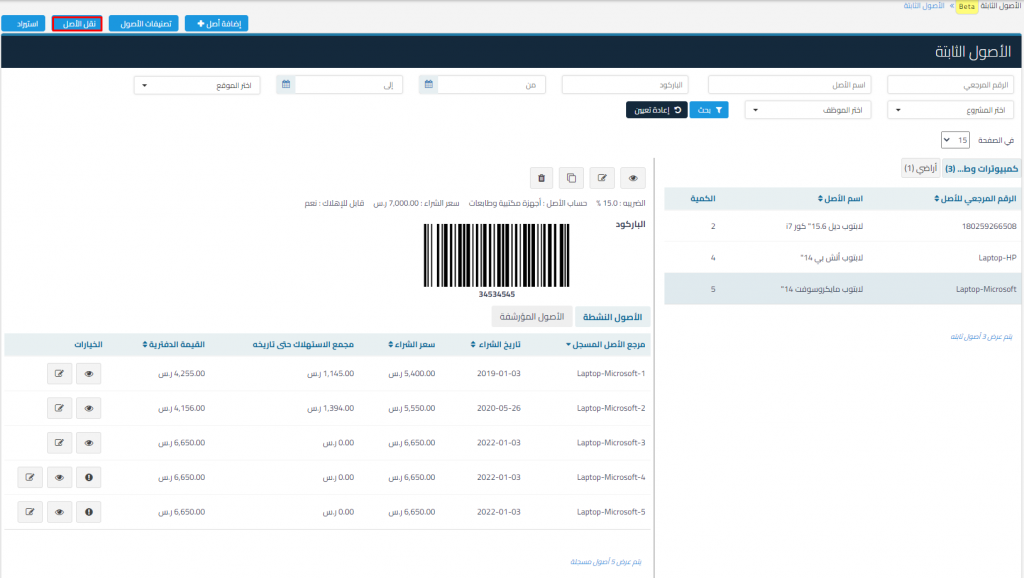Image resolution: width=1024 pixels, height=578 pixels.
Task: Select the 'أراضي (1)' category tab
Action: coord(919,168)
